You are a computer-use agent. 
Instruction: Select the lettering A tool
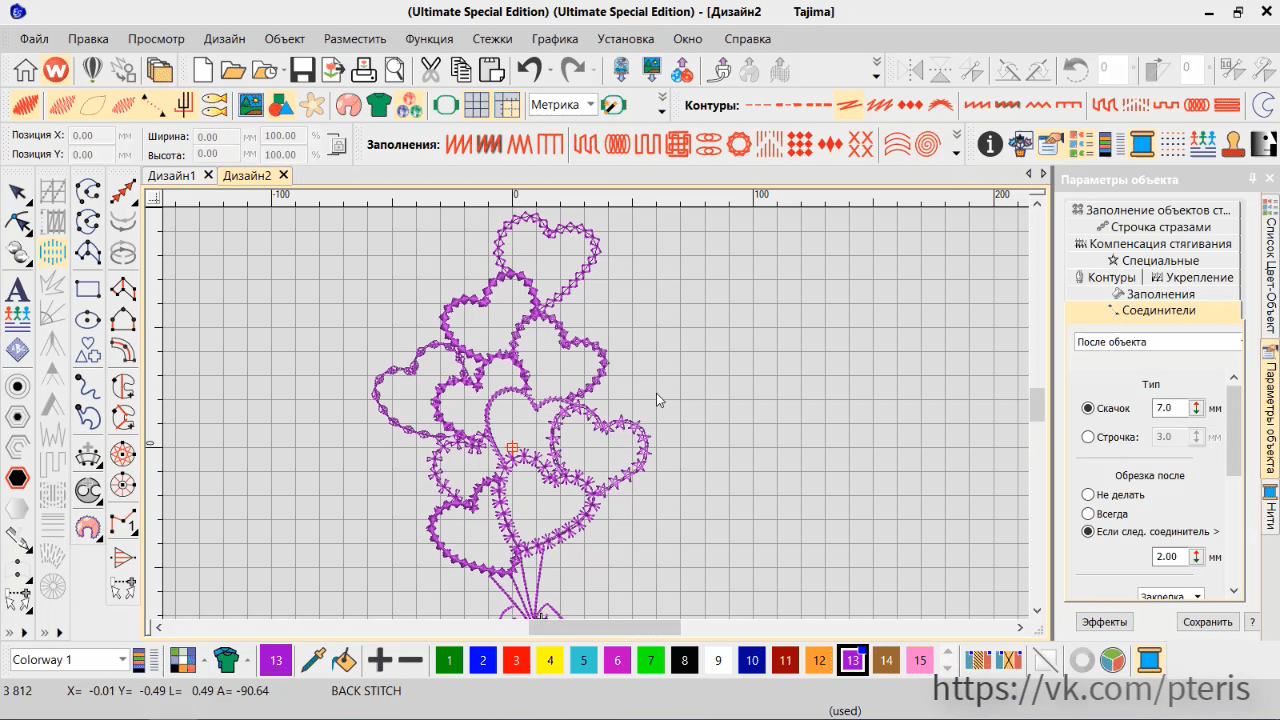tap(17, 290)
